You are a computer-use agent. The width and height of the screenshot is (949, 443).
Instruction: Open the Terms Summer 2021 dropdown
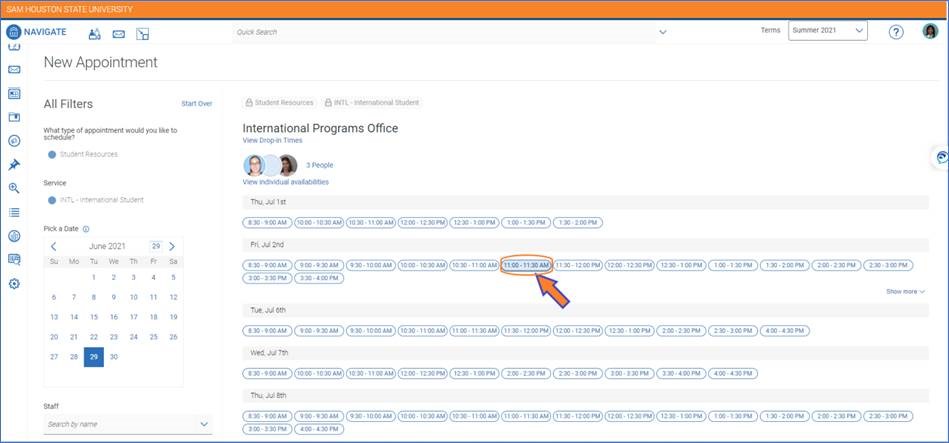tap(827, 31)
